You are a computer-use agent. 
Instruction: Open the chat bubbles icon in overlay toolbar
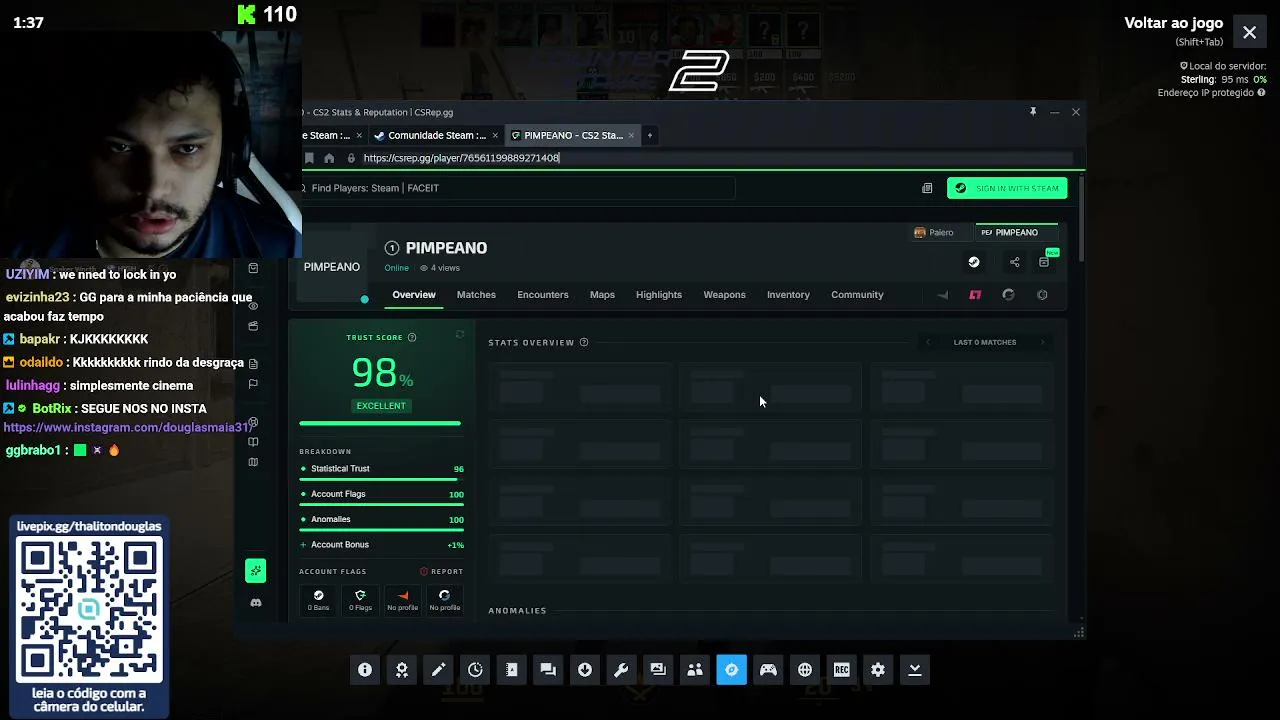[548, 670]
